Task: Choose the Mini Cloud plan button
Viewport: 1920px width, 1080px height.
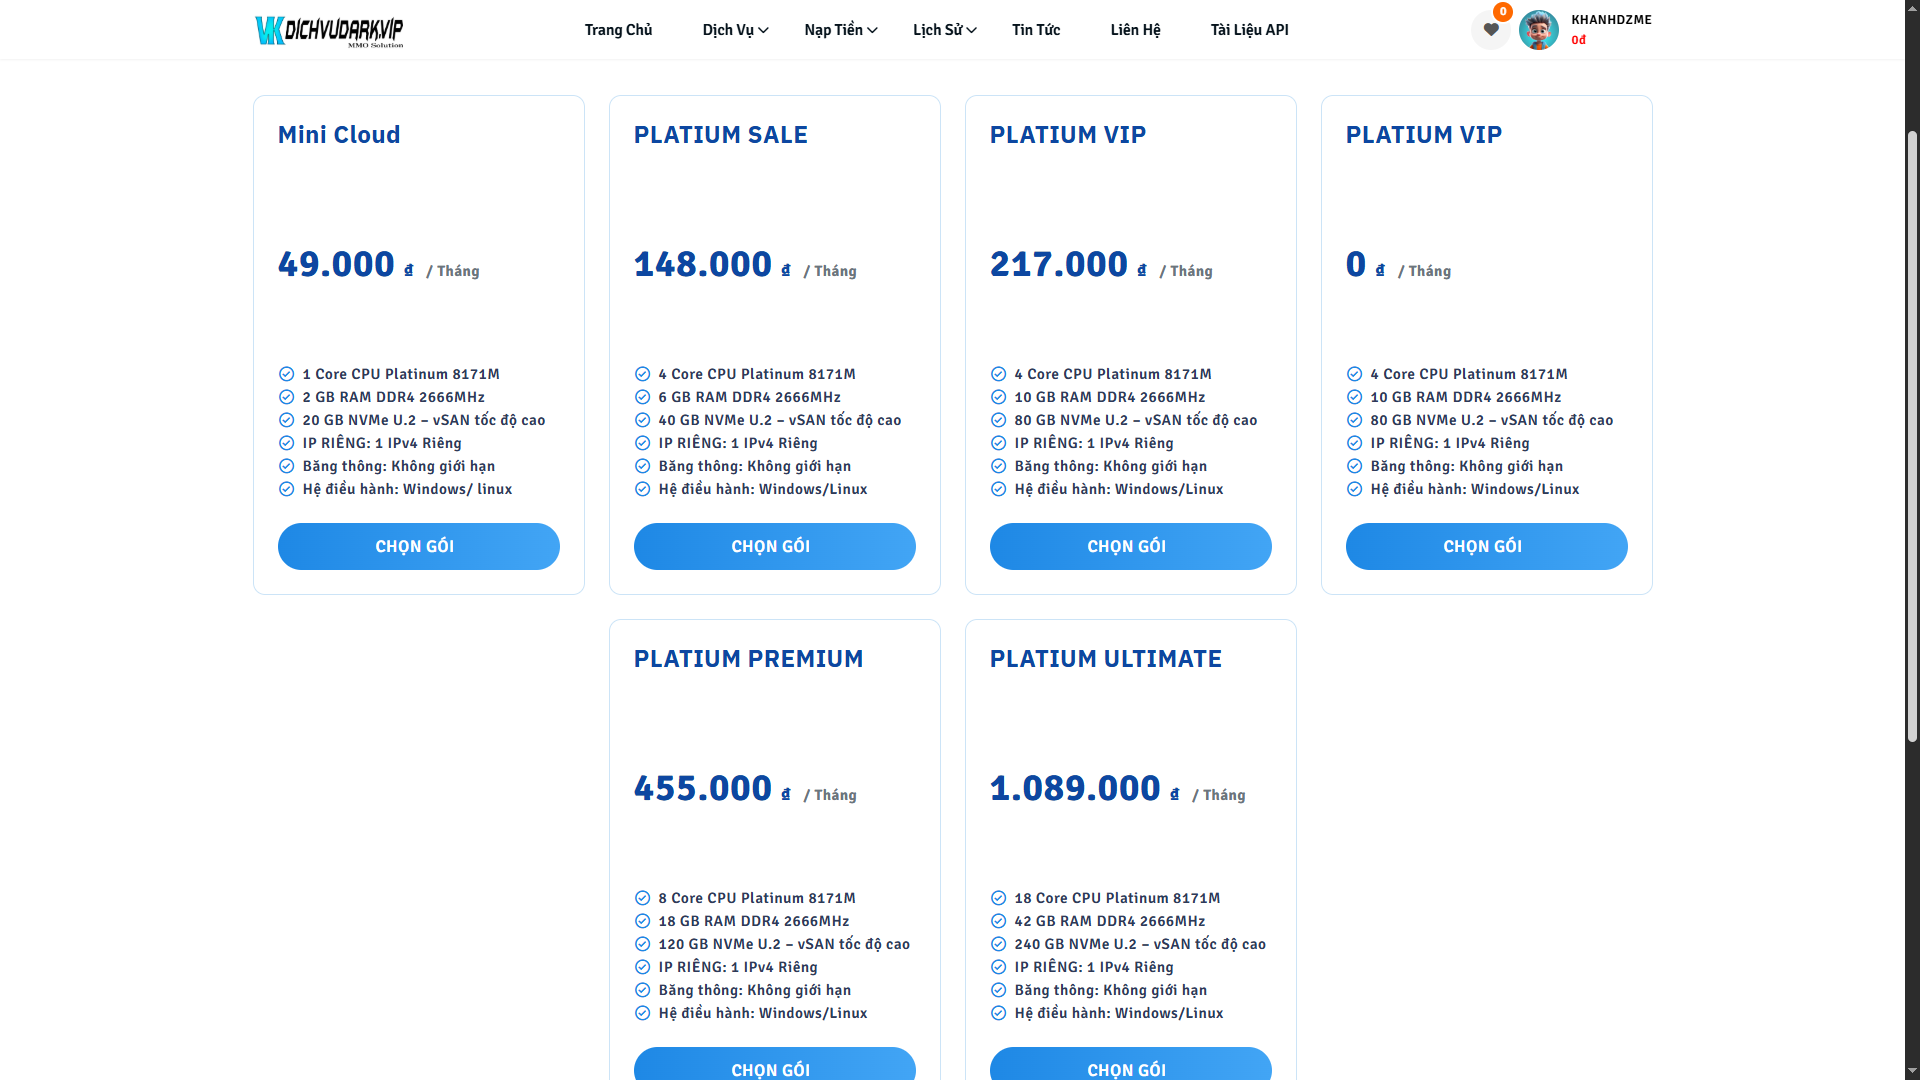Action: (x=418, y=546)
